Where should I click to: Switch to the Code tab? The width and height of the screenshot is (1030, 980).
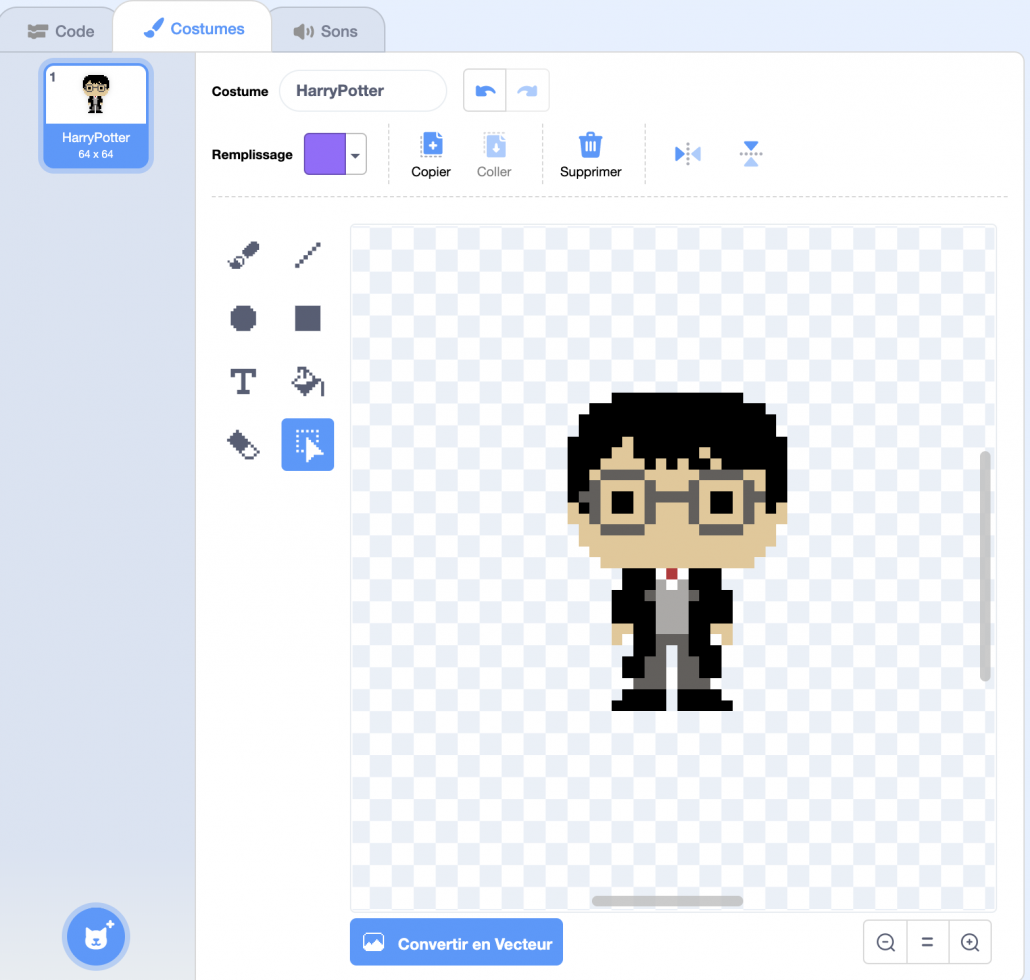(60, 31)
